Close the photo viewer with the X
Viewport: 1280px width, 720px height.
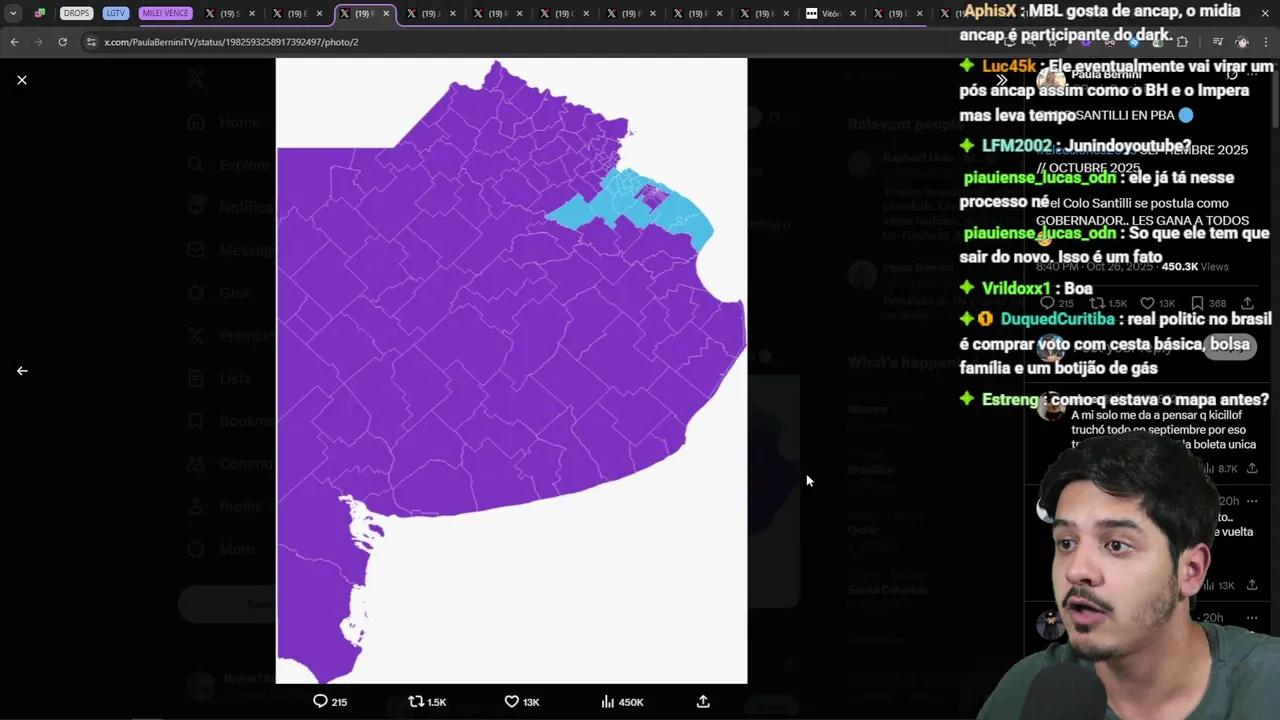coord(22,80)
